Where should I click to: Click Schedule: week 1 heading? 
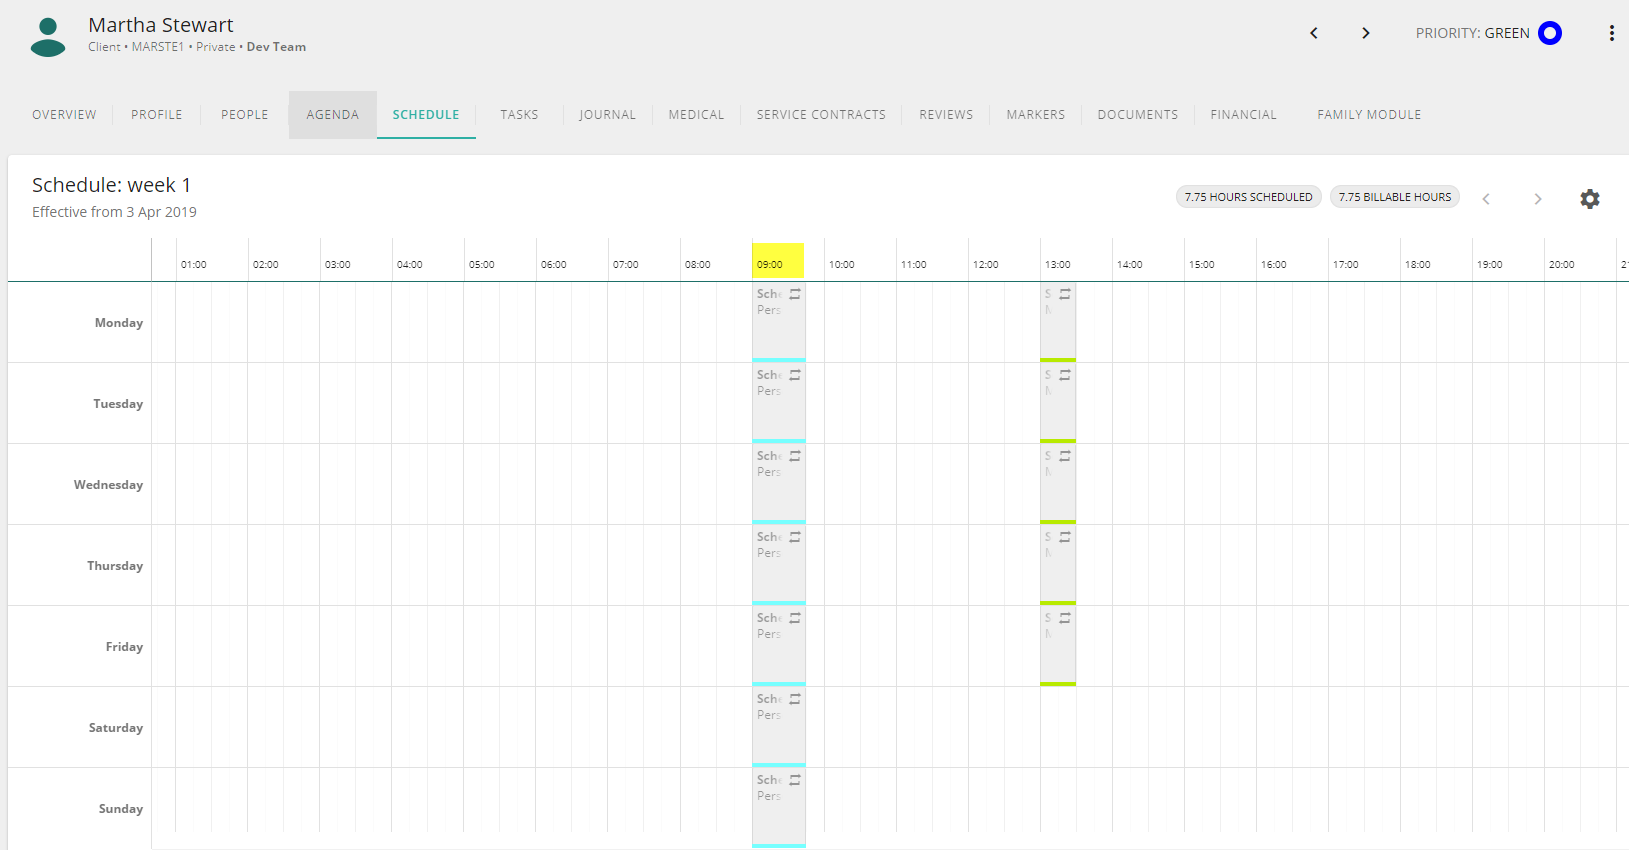(x=111, y=185)
